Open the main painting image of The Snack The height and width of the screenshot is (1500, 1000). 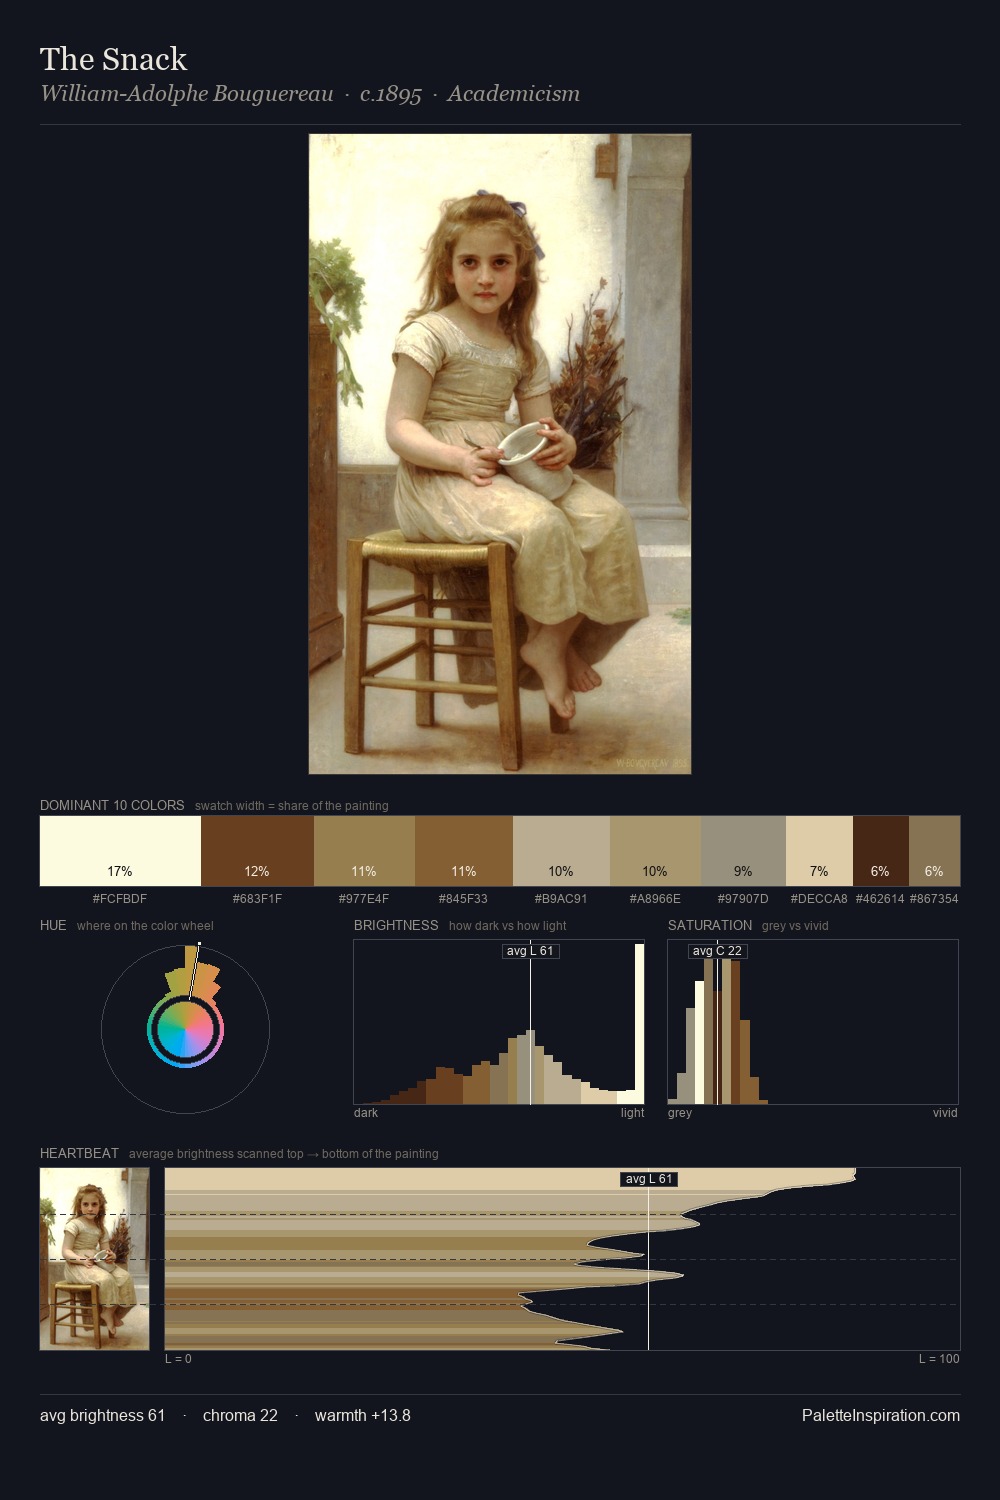[500, 454]
